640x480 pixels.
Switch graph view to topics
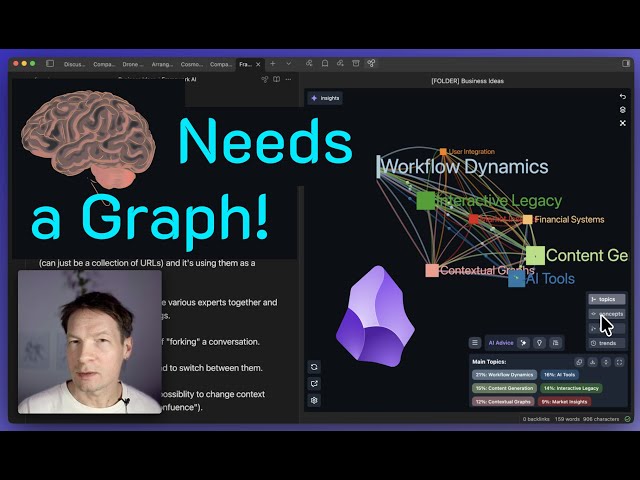607,299
